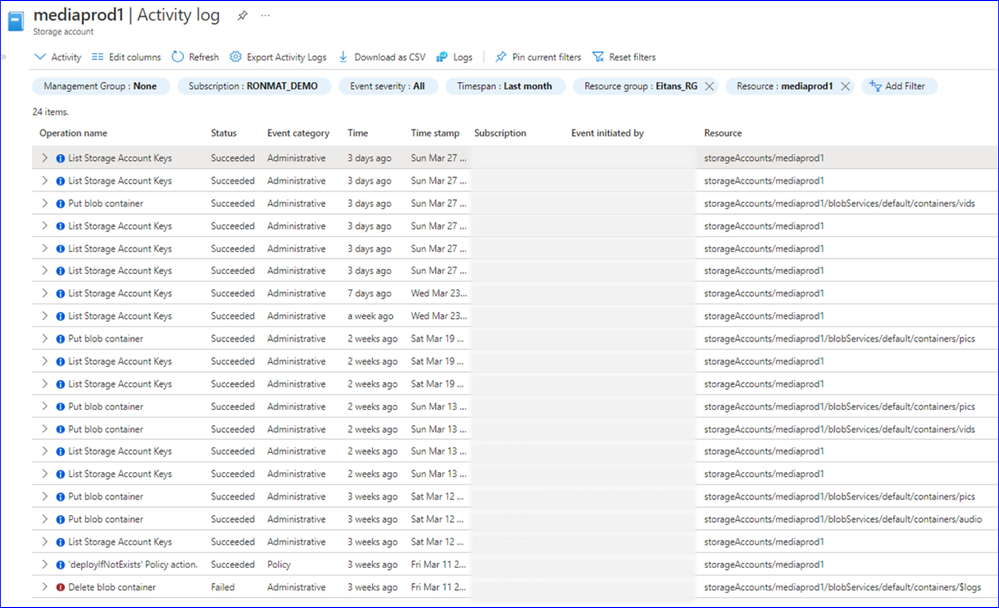Open the ellipsis more options menu
This screenshot has height=608, width=999.
coord(265,15)
